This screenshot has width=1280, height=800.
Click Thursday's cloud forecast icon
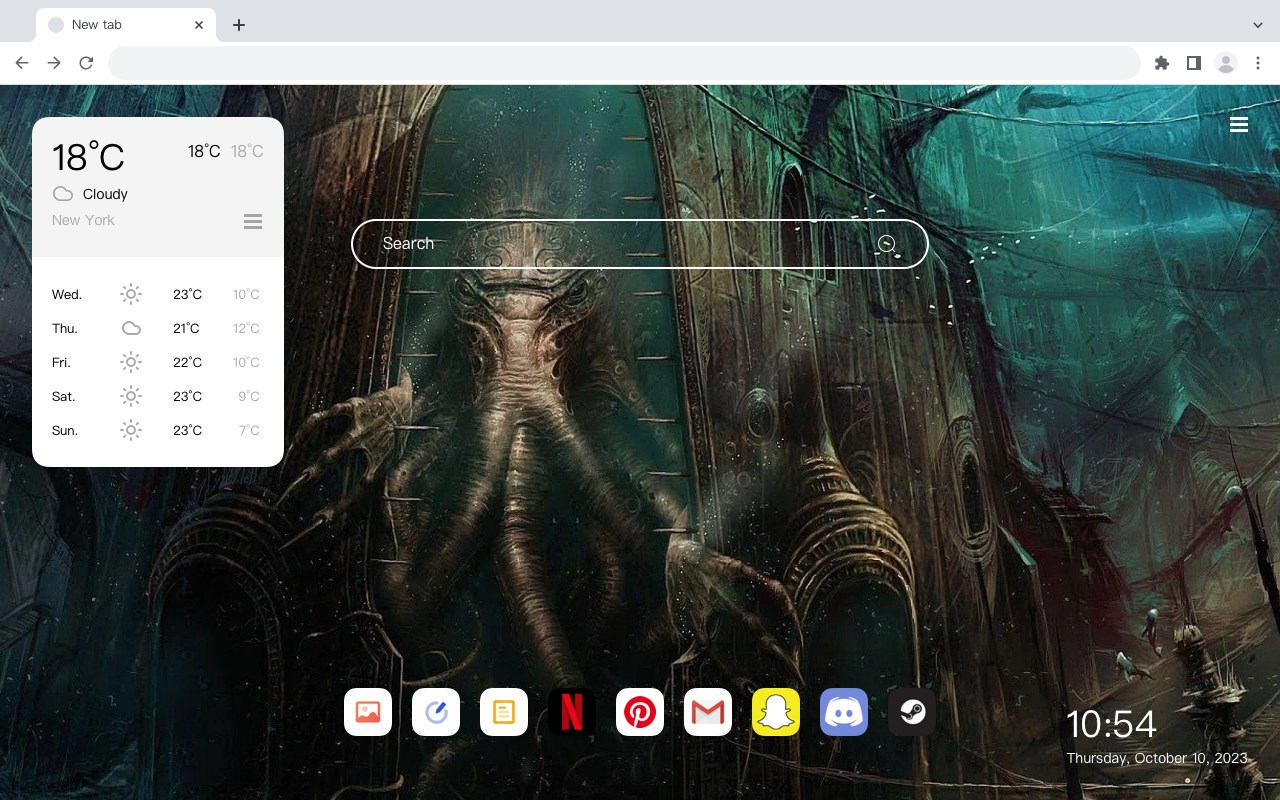(x=131, y=328)
